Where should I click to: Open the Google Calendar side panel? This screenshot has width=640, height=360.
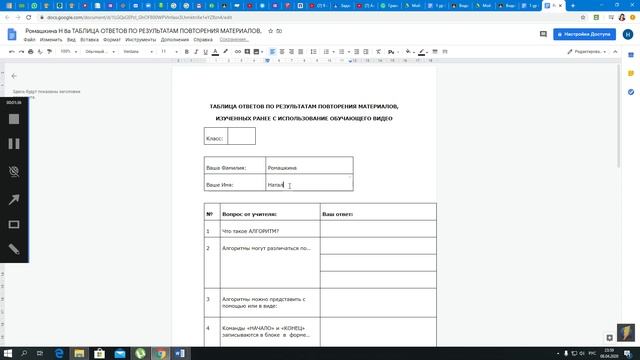point(631,55)
